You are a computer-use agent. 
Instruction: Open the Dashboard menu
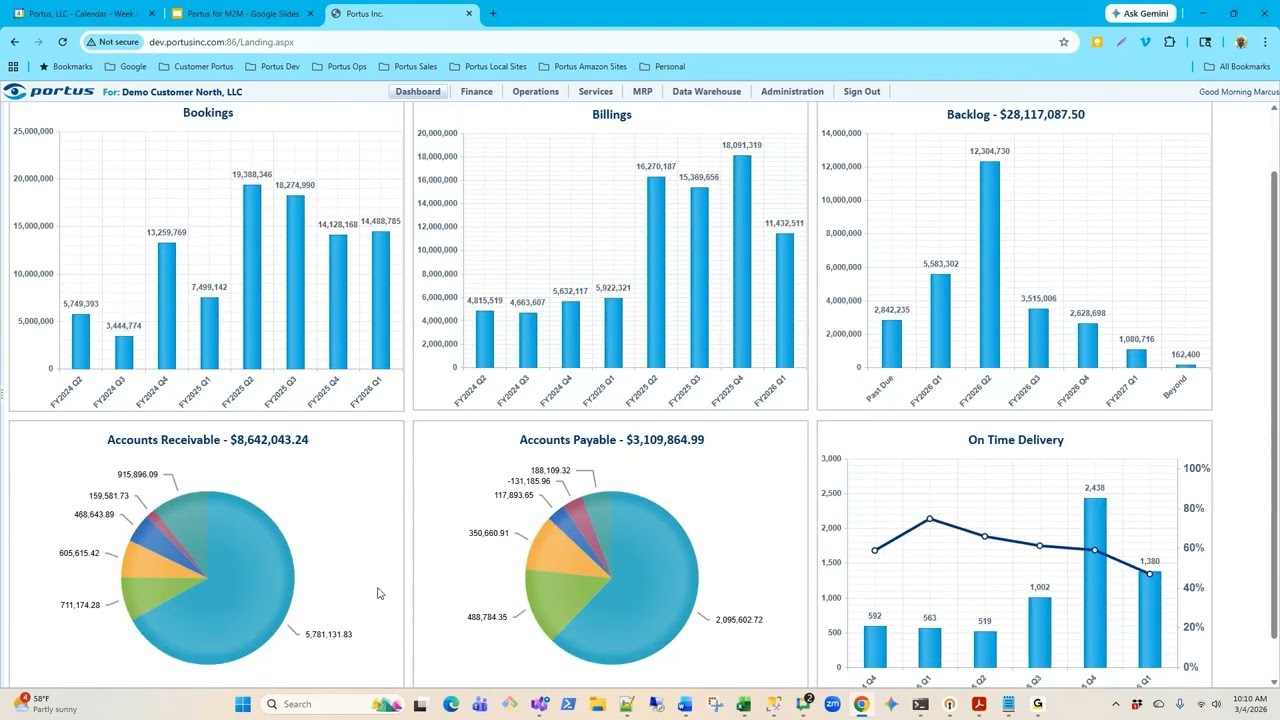418,92
